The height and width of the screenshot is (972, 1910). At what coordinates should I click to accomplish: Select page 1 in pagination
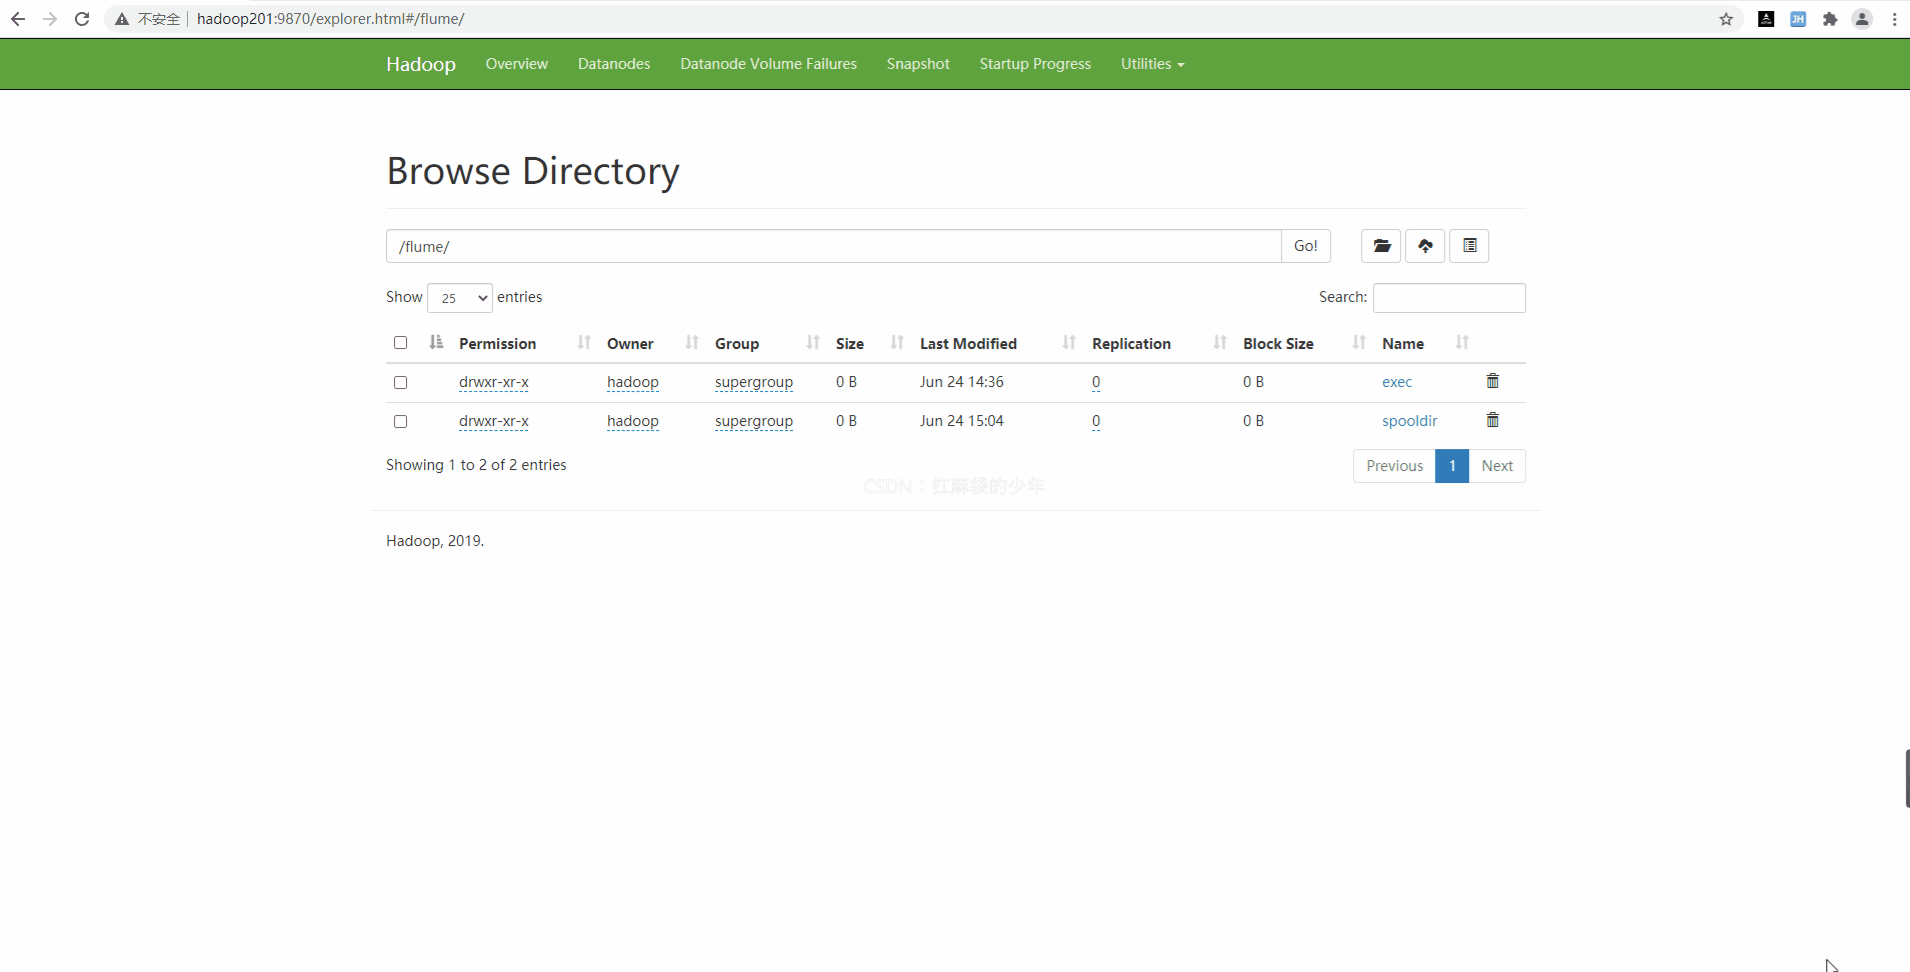1452,466
